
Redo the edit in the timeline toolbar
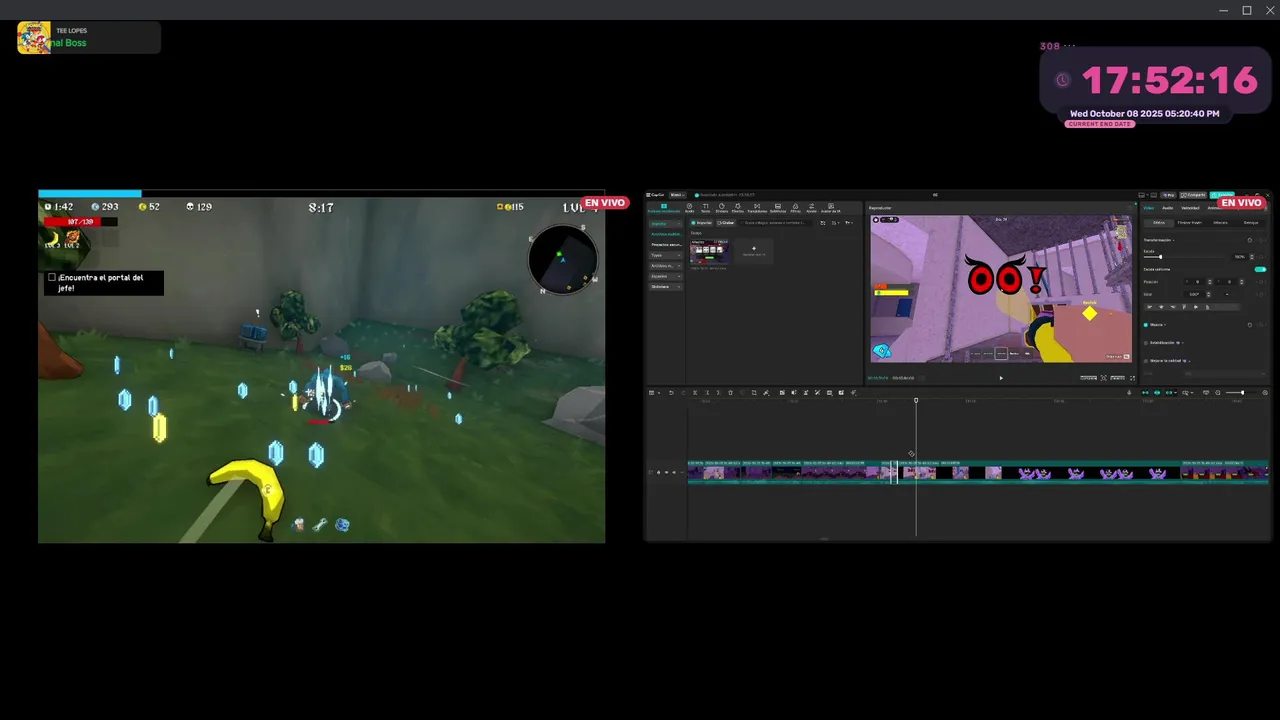click(x=683, y=392)
